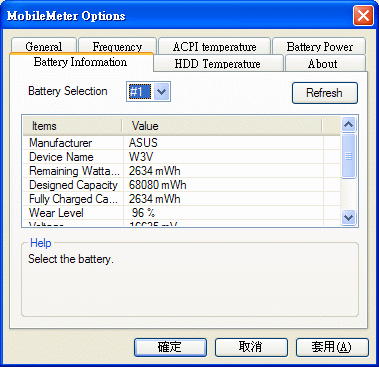Select the Fully Charged Ca... row
Viewport: 379px width, 367px height.
click(182, 199)
